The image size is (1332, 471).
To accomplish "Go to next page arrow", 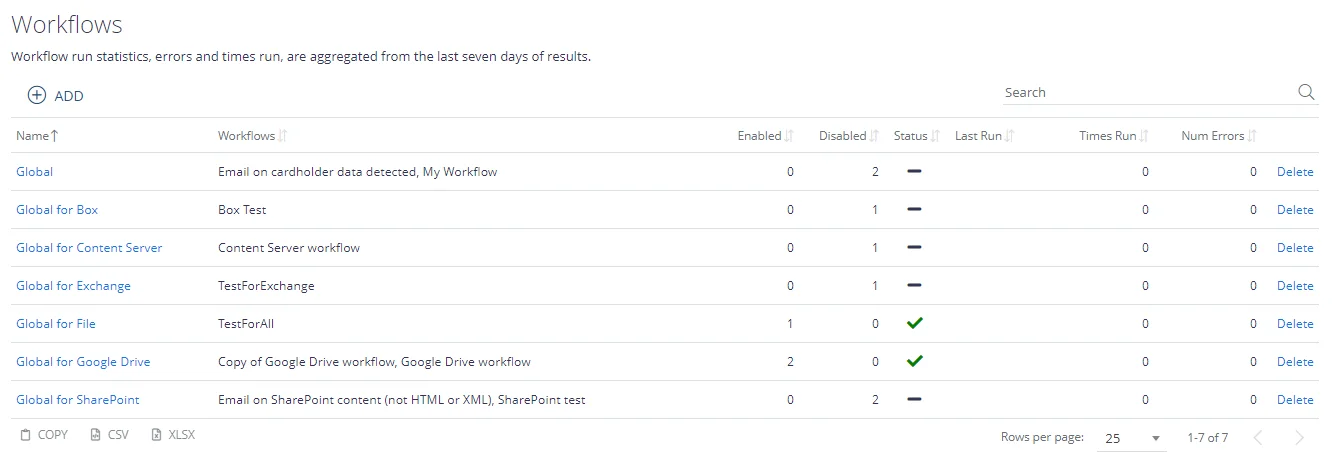I will point(1300,438).
